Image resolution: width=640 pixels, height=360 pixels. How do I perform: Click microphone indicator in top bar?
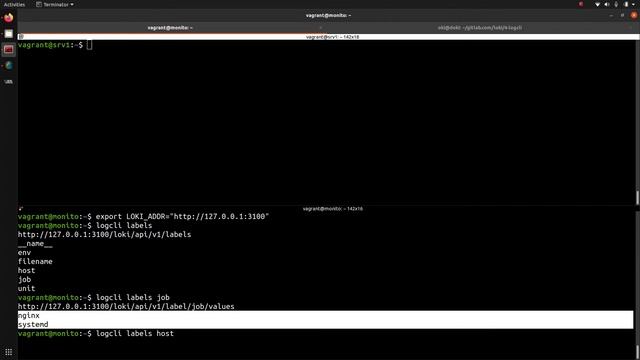point(616,4)
